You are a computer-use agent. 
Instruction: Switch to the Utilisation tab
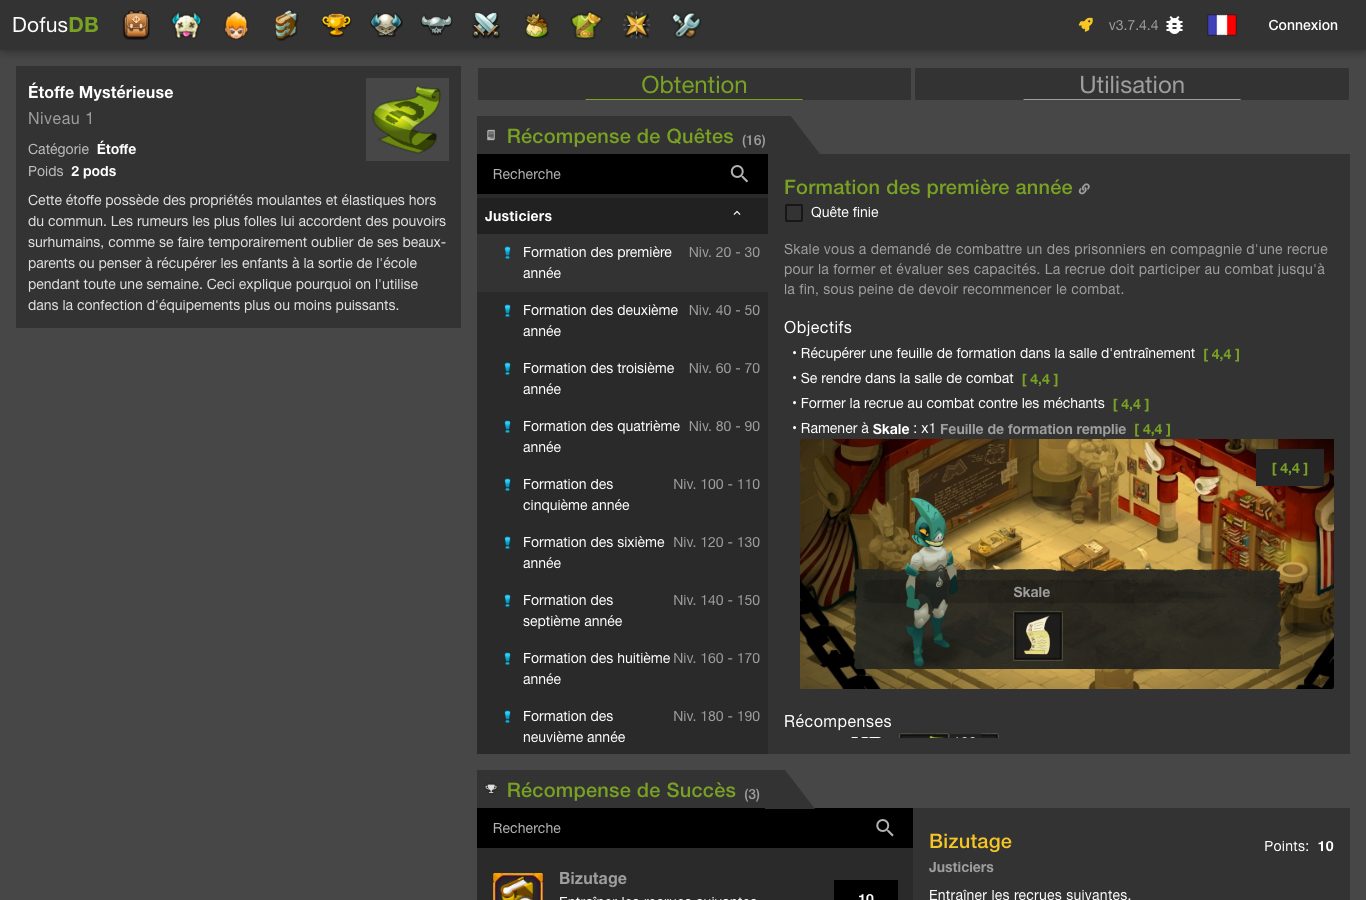1132,85
